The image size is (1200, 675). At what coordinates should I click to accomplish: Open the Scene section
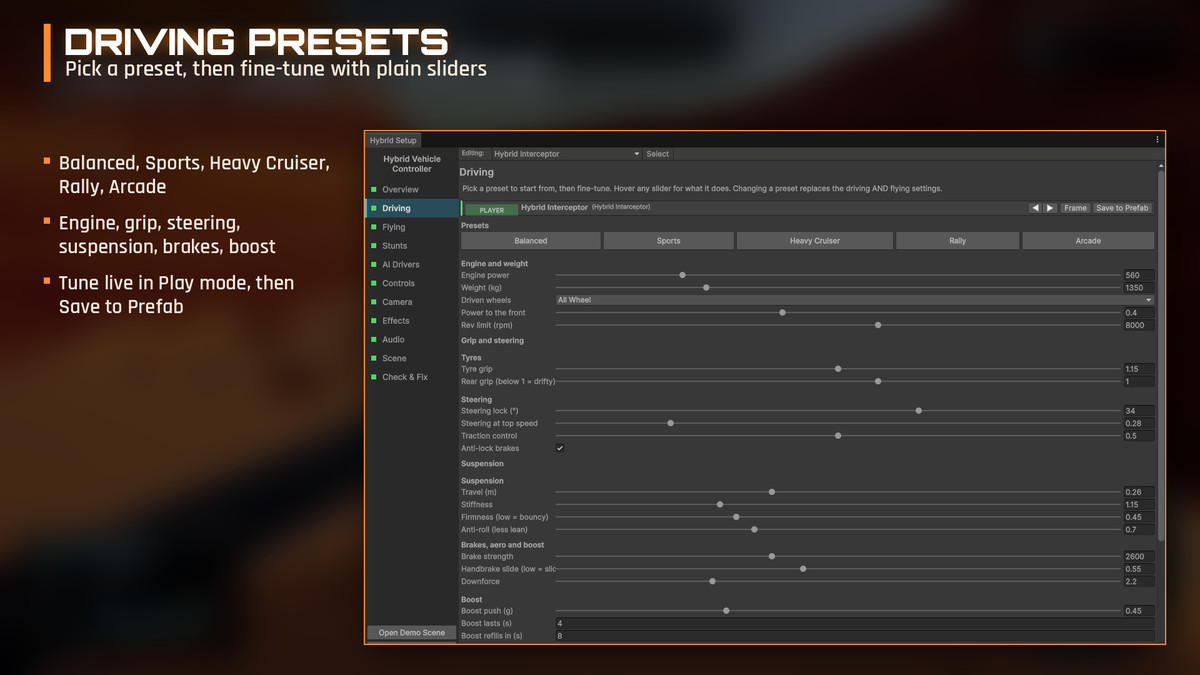point(411,358)
